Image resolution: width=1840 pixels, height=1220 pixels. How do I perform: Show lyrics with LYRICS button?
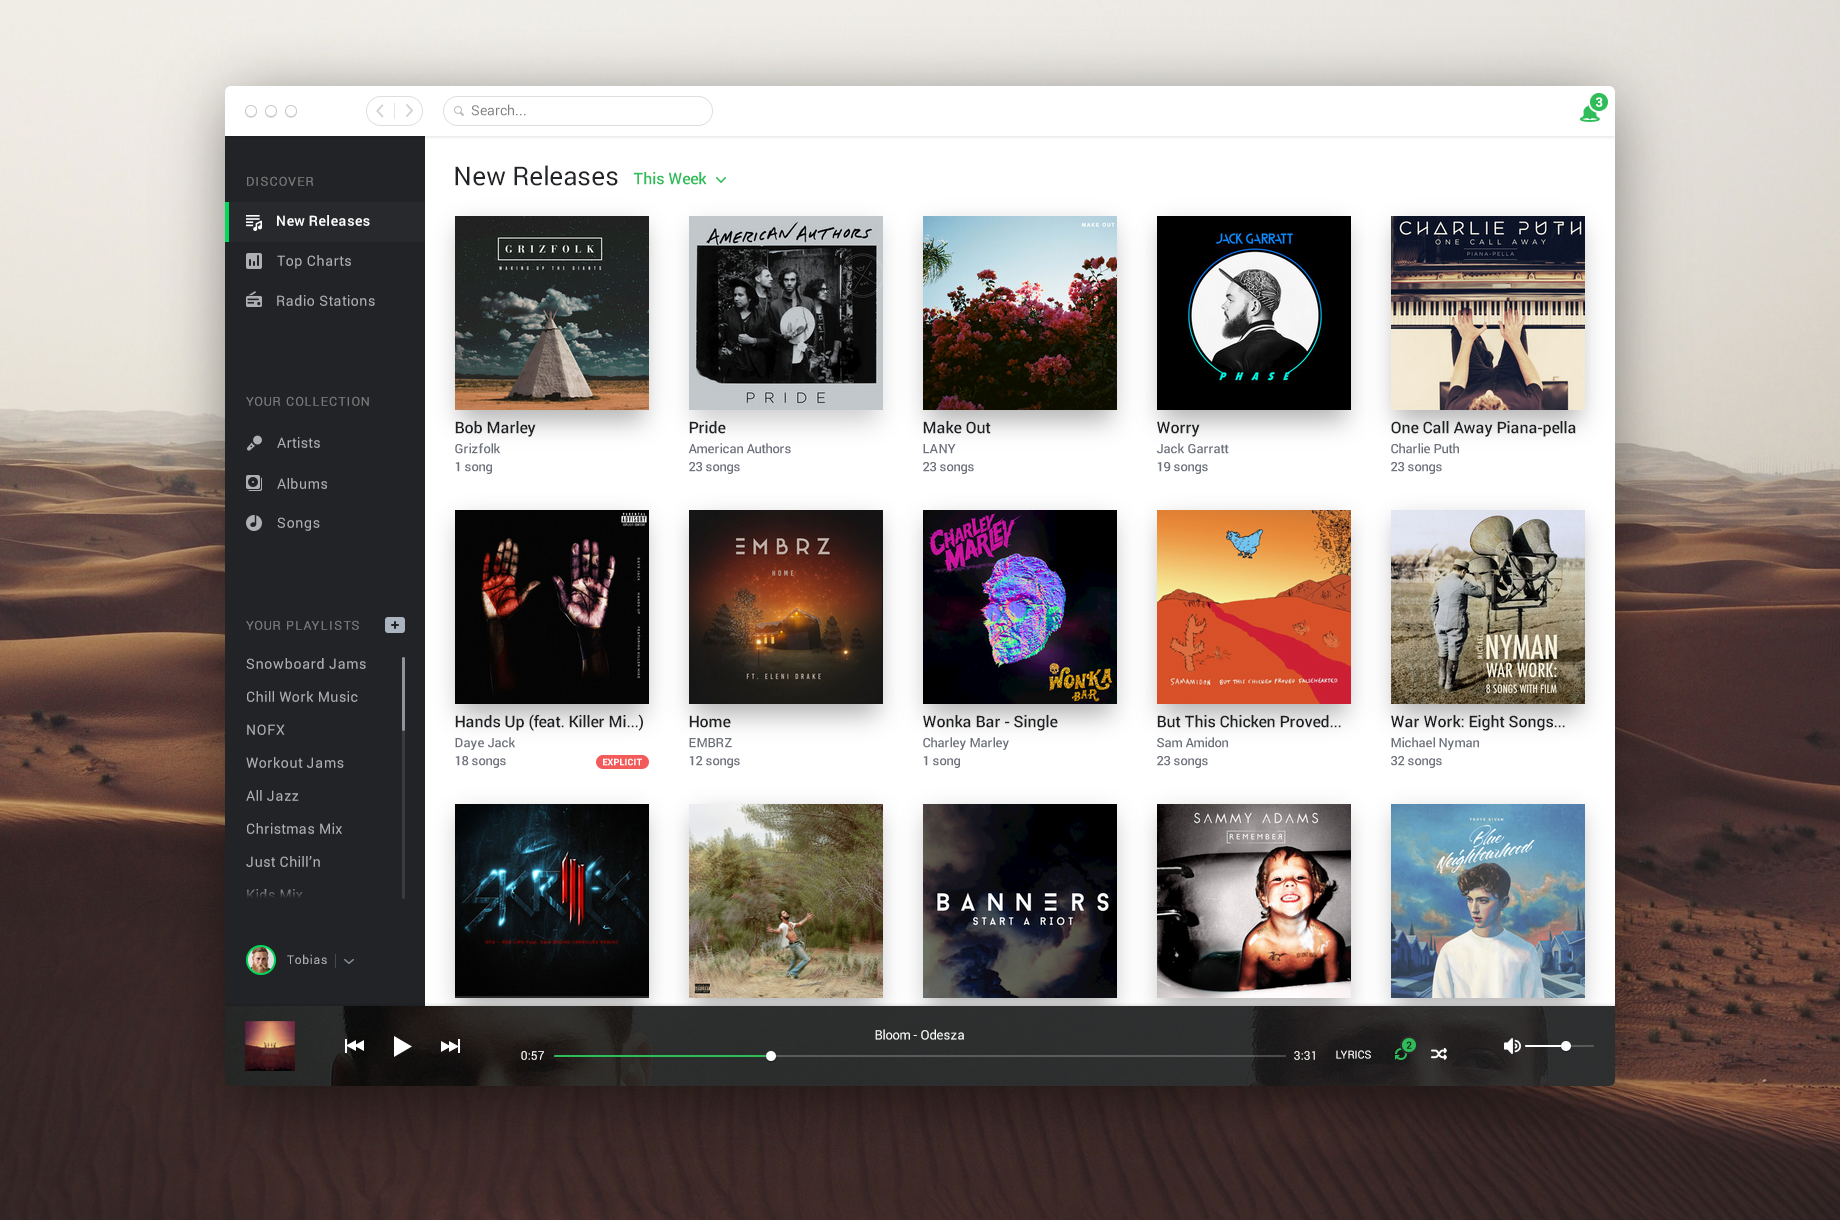[x=1353, y=1055]
